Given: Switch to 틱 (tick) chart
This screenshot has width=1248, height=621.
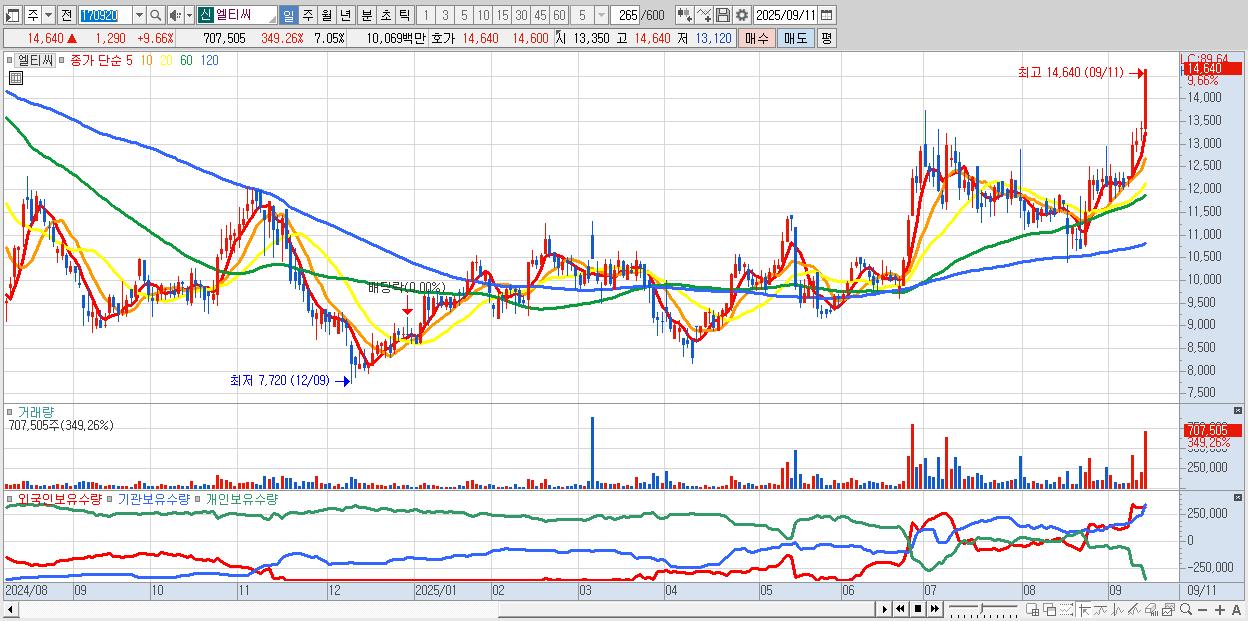Looking at the screenshot, I should pos(404,15).
